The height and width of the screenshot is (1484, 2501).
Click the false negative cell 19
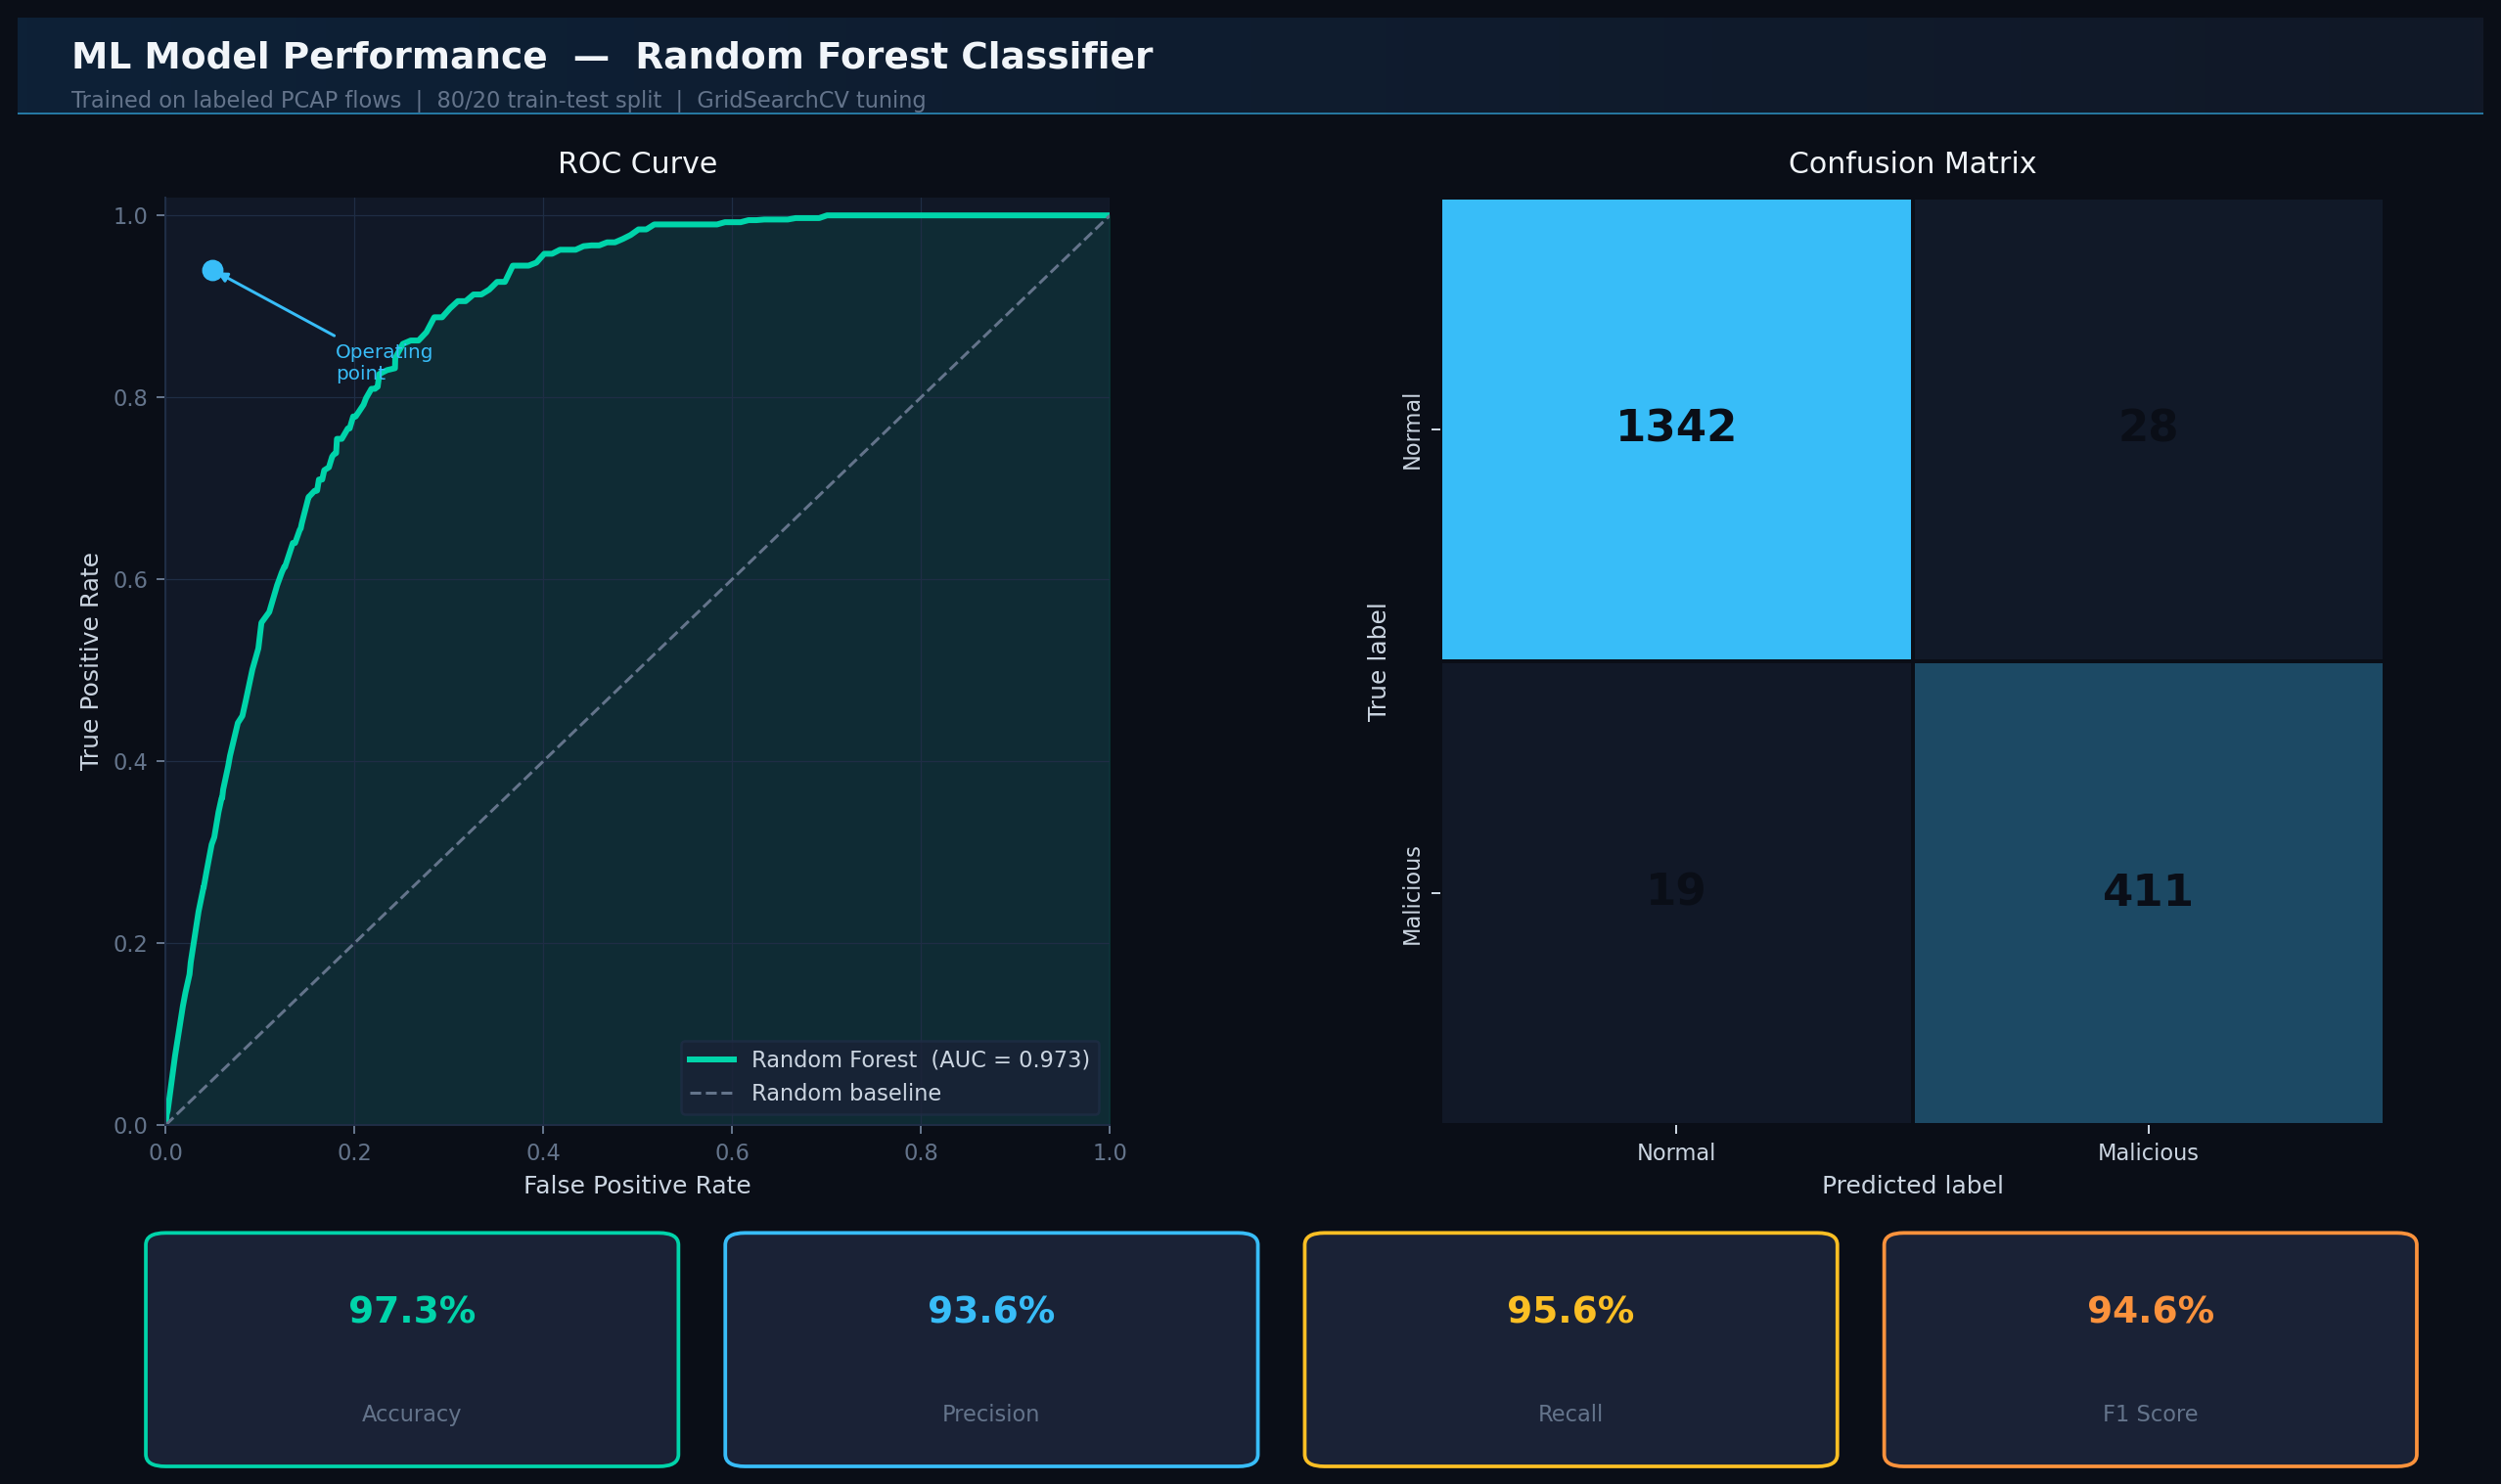pos(1675,891)
